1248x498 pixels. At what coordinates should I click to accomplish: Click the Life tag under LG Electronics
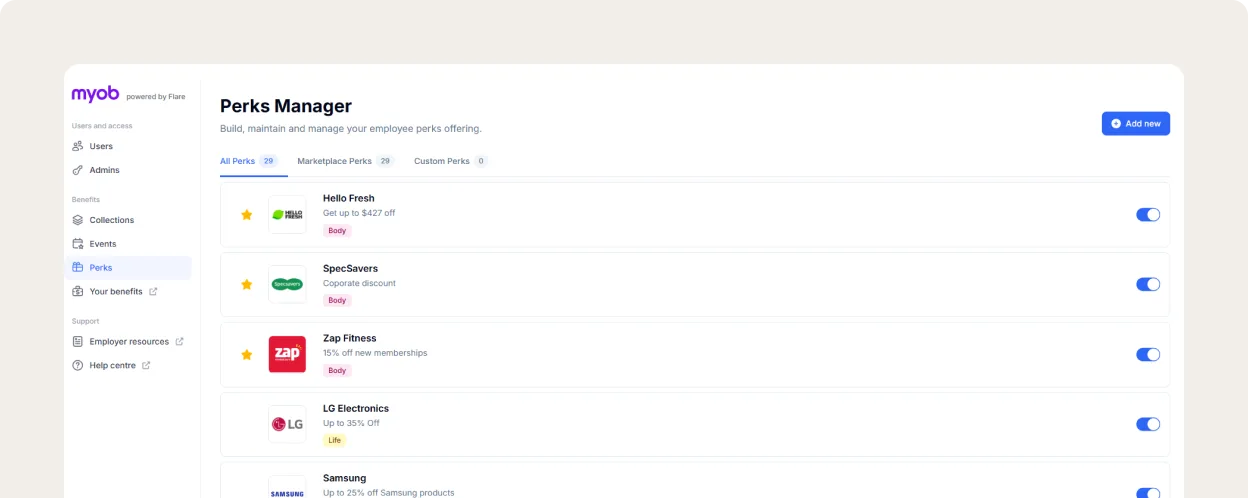click(x=335, y=441)
